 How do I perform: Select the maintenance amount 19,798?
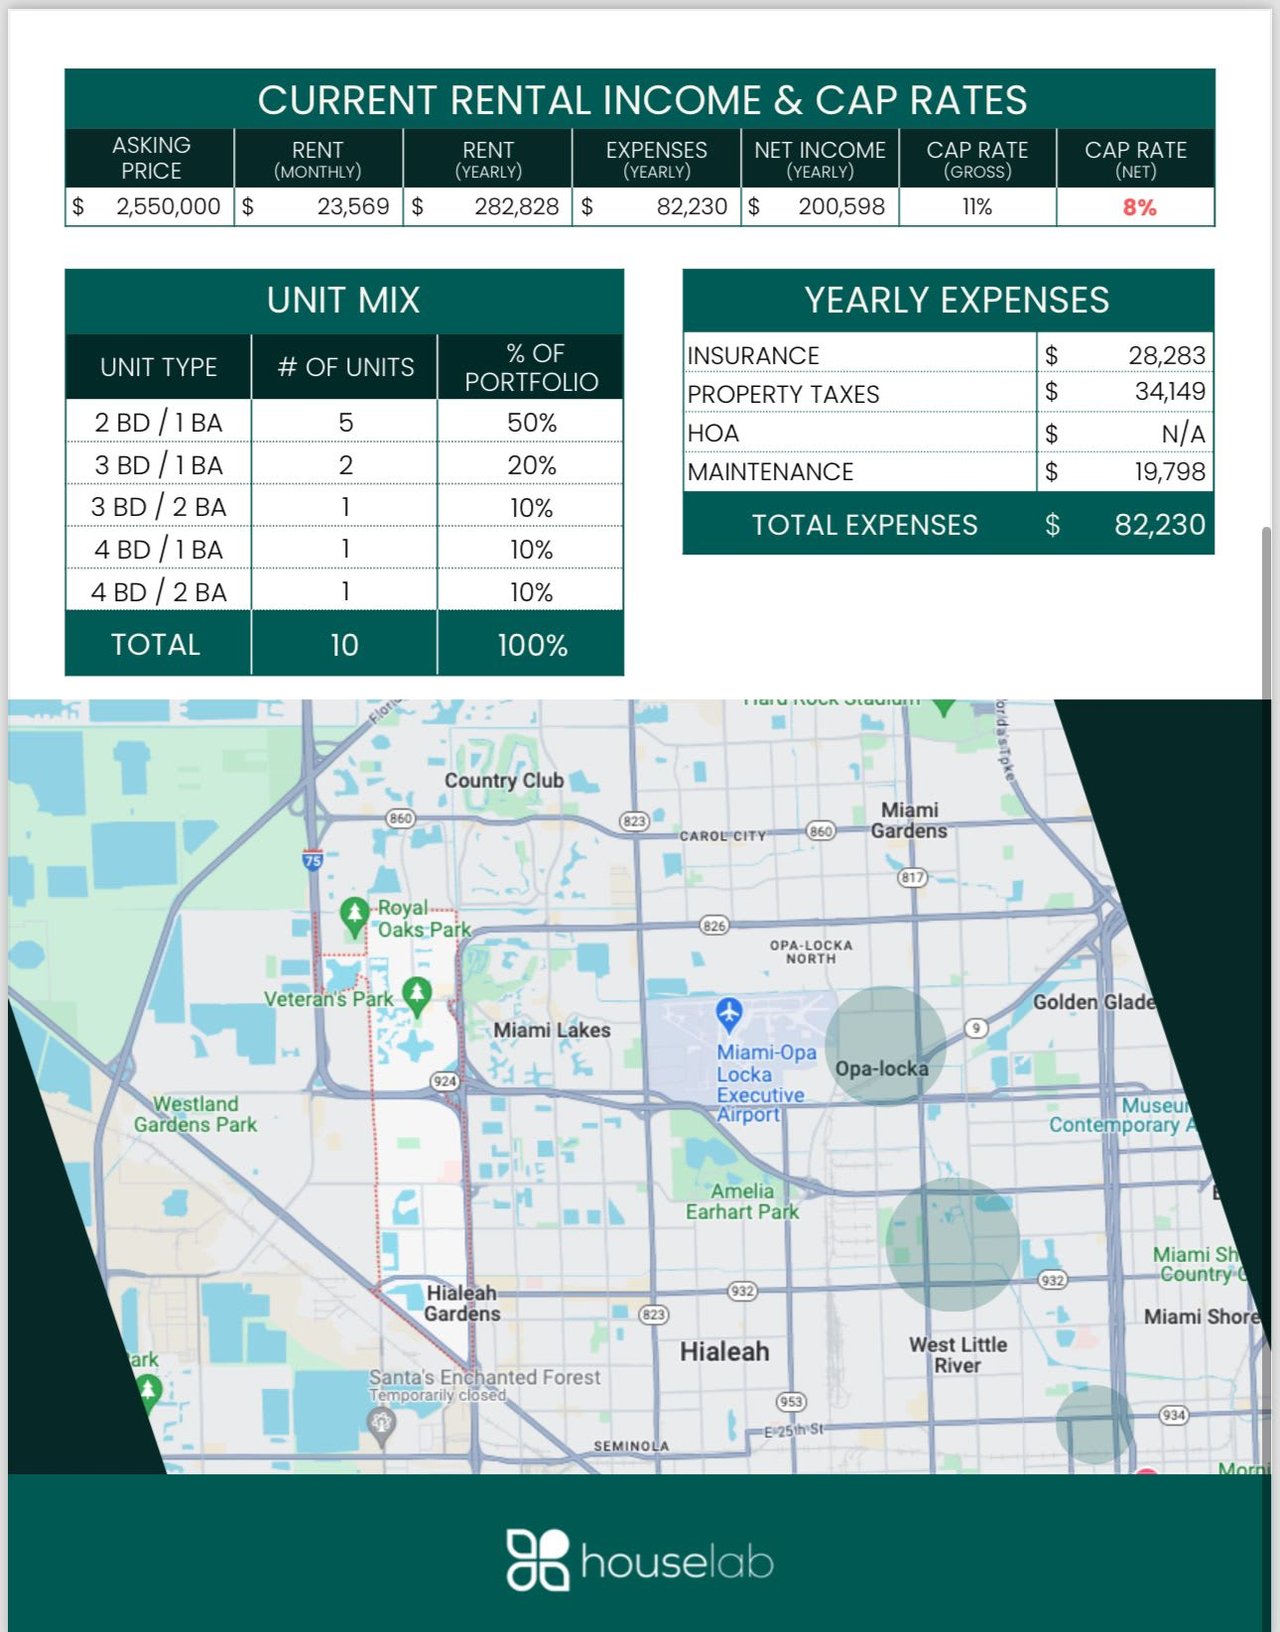[1169, 471]
